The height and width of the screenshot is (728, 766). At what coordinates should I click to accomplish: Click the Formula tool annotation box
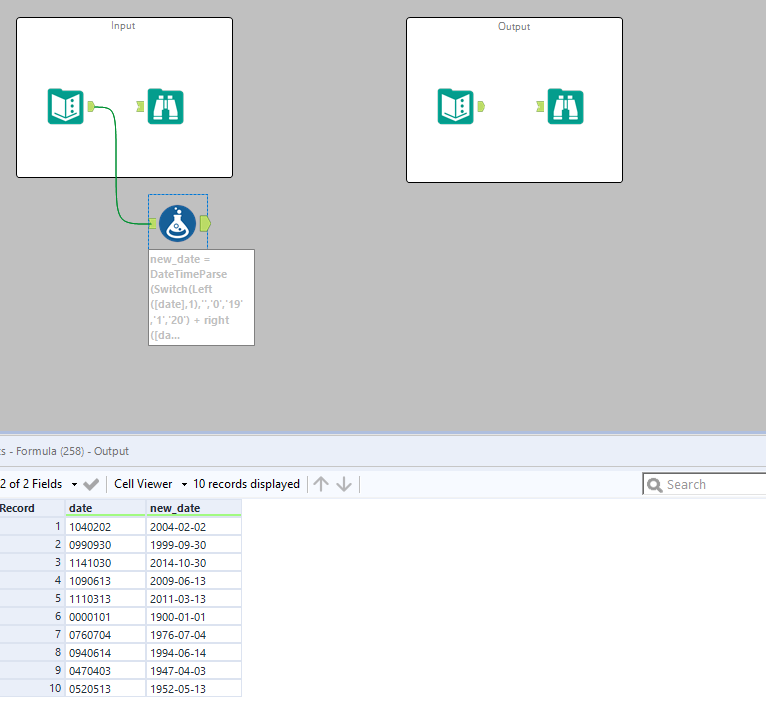[x=201, y=298]
